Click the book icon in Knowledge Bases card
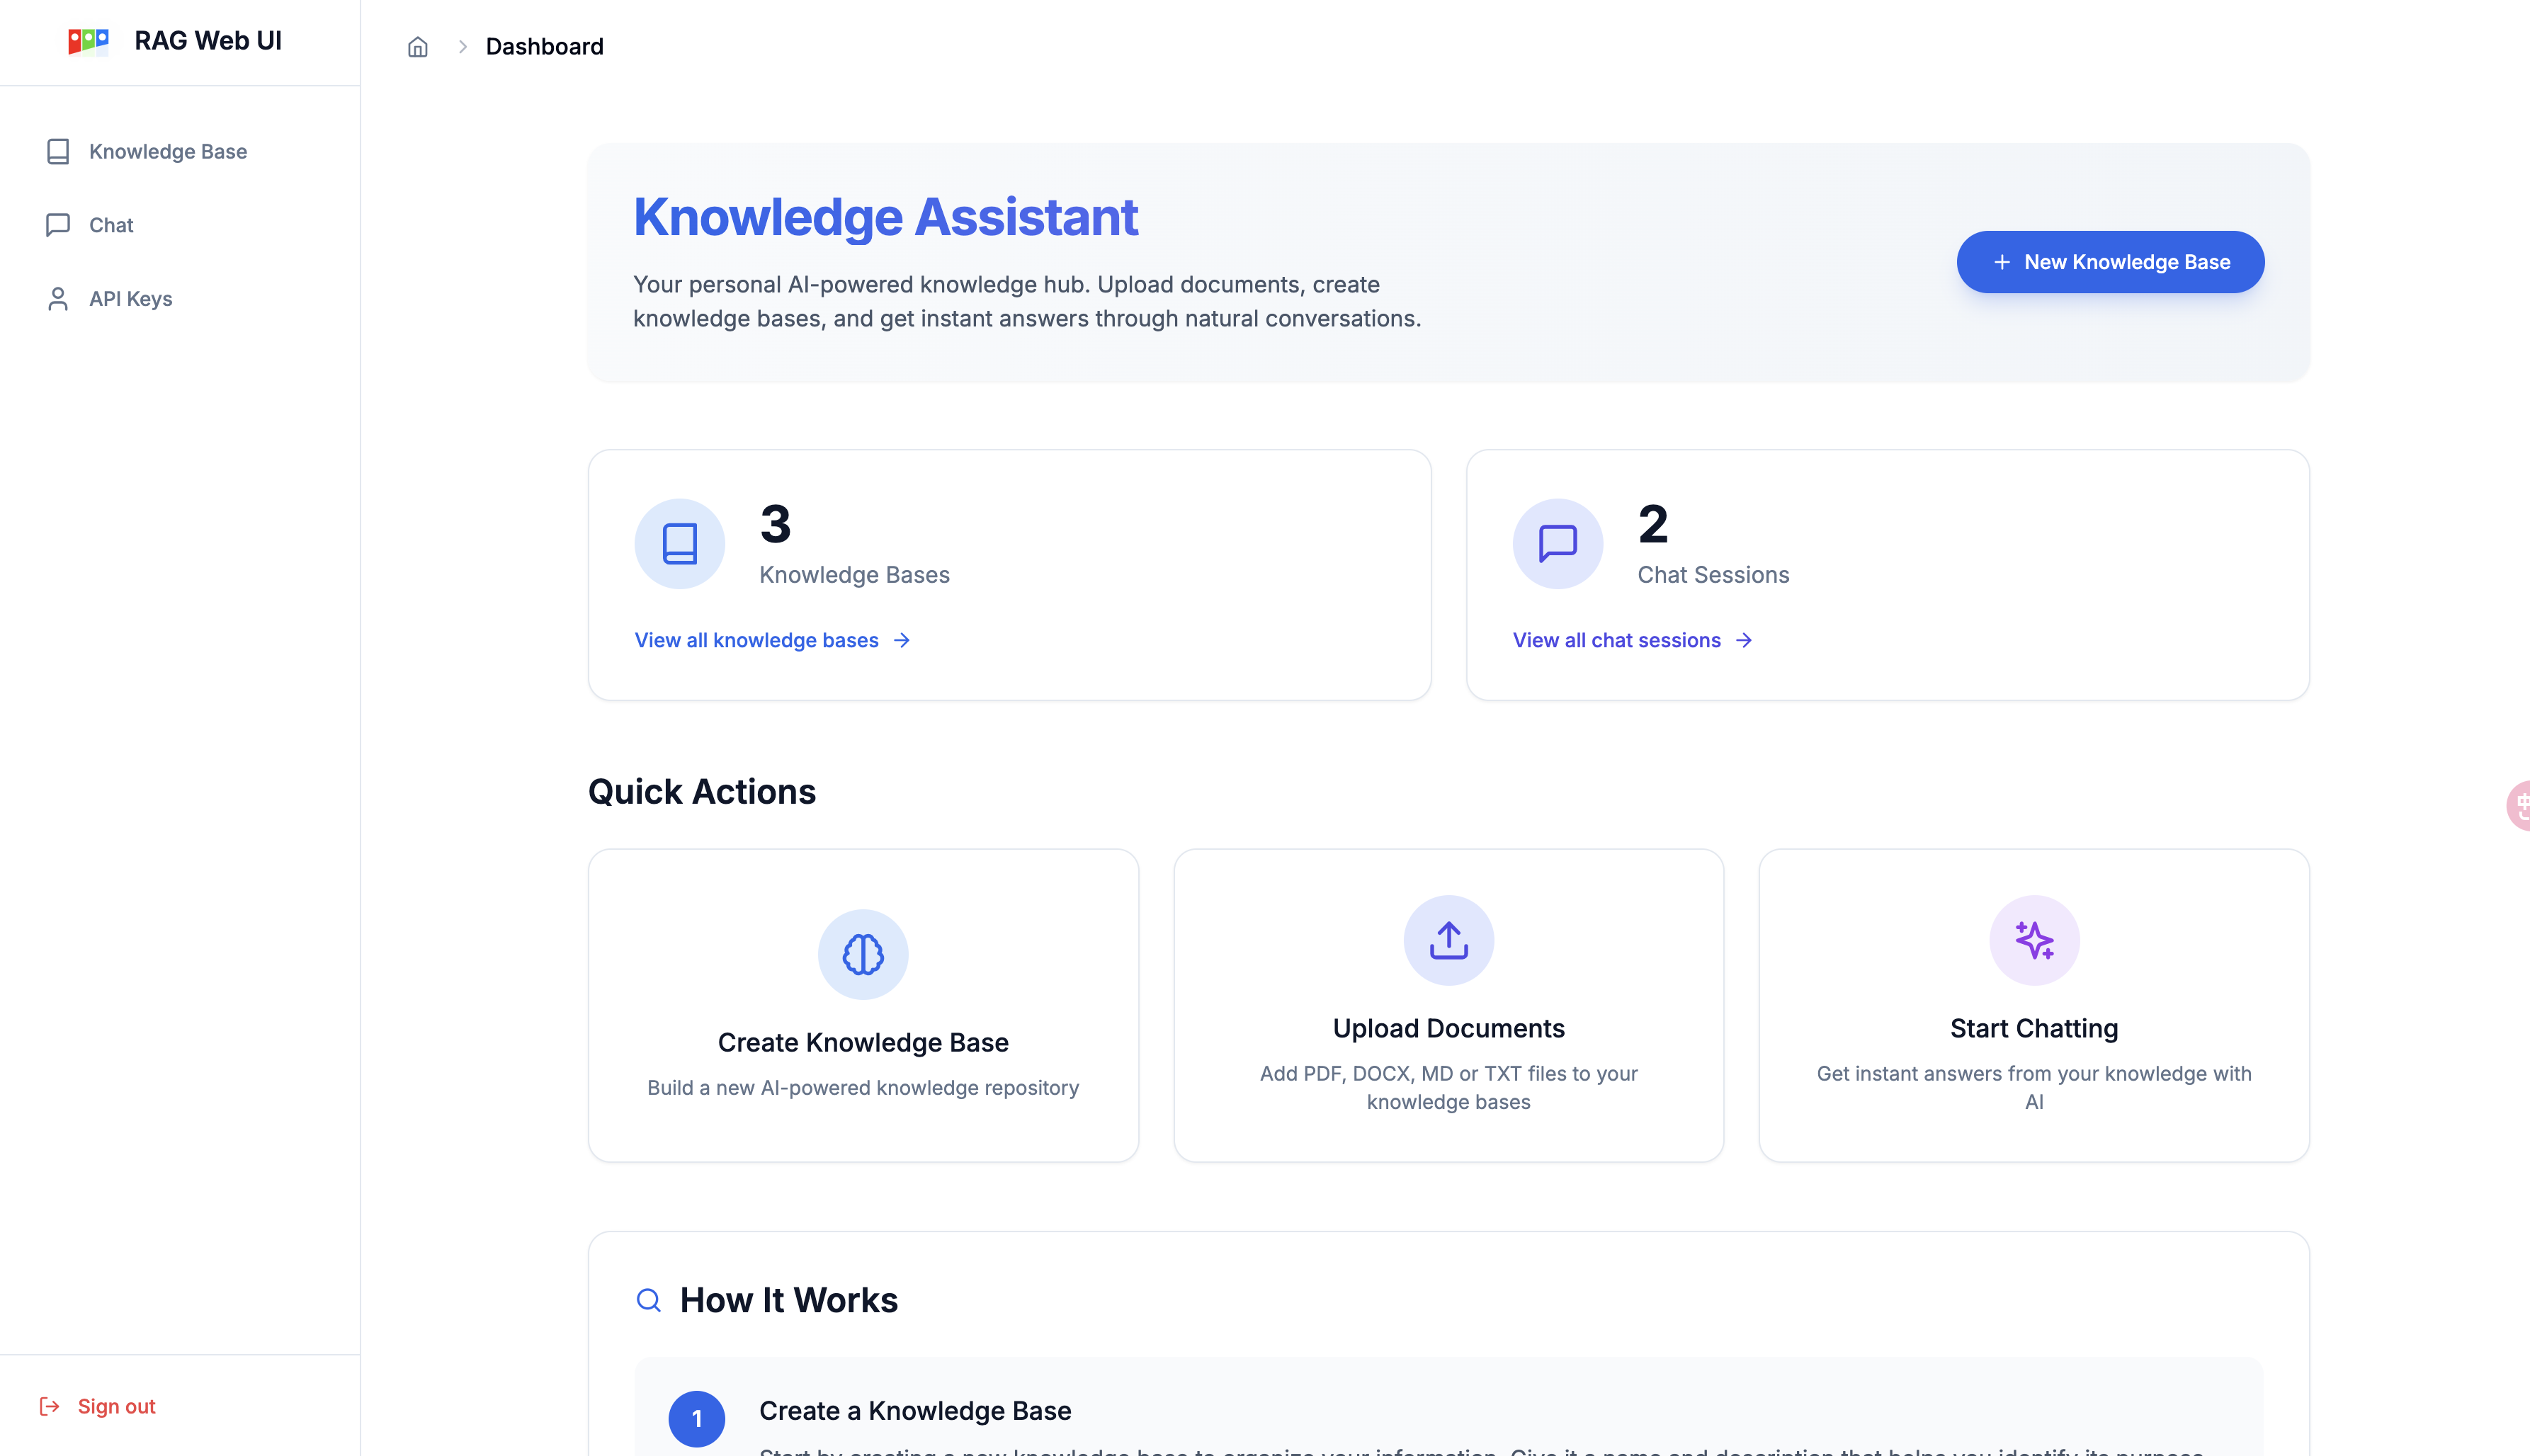 (680, 544)
